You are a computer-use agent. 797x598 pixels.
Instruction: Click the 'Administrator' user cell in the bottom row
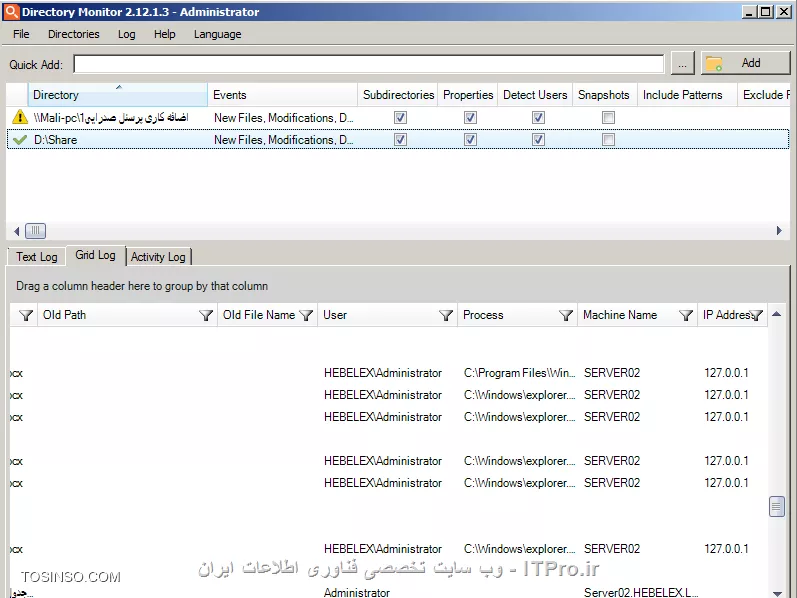click(x=356, y=592)
